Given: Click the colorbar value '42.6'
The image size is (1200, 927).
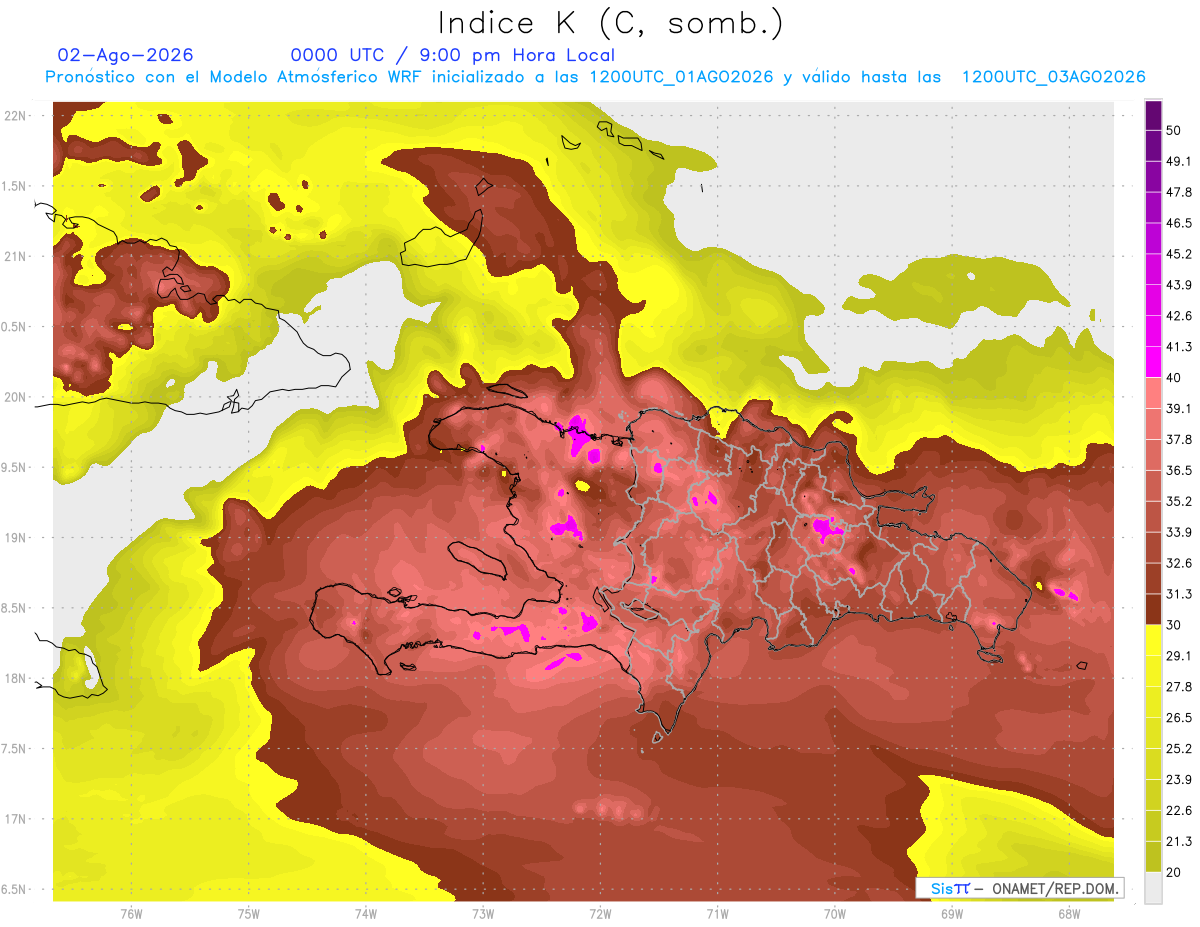Looking at the screenshot, I should 1179,316.
